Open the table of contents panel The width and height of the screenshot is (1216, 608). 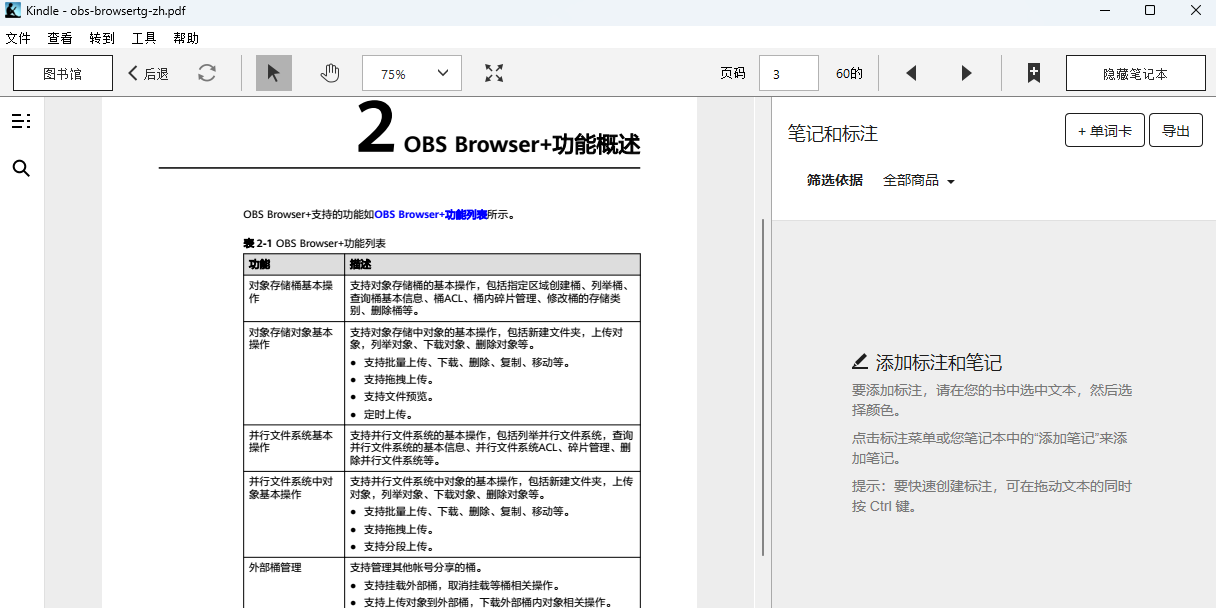pos(20,120)
